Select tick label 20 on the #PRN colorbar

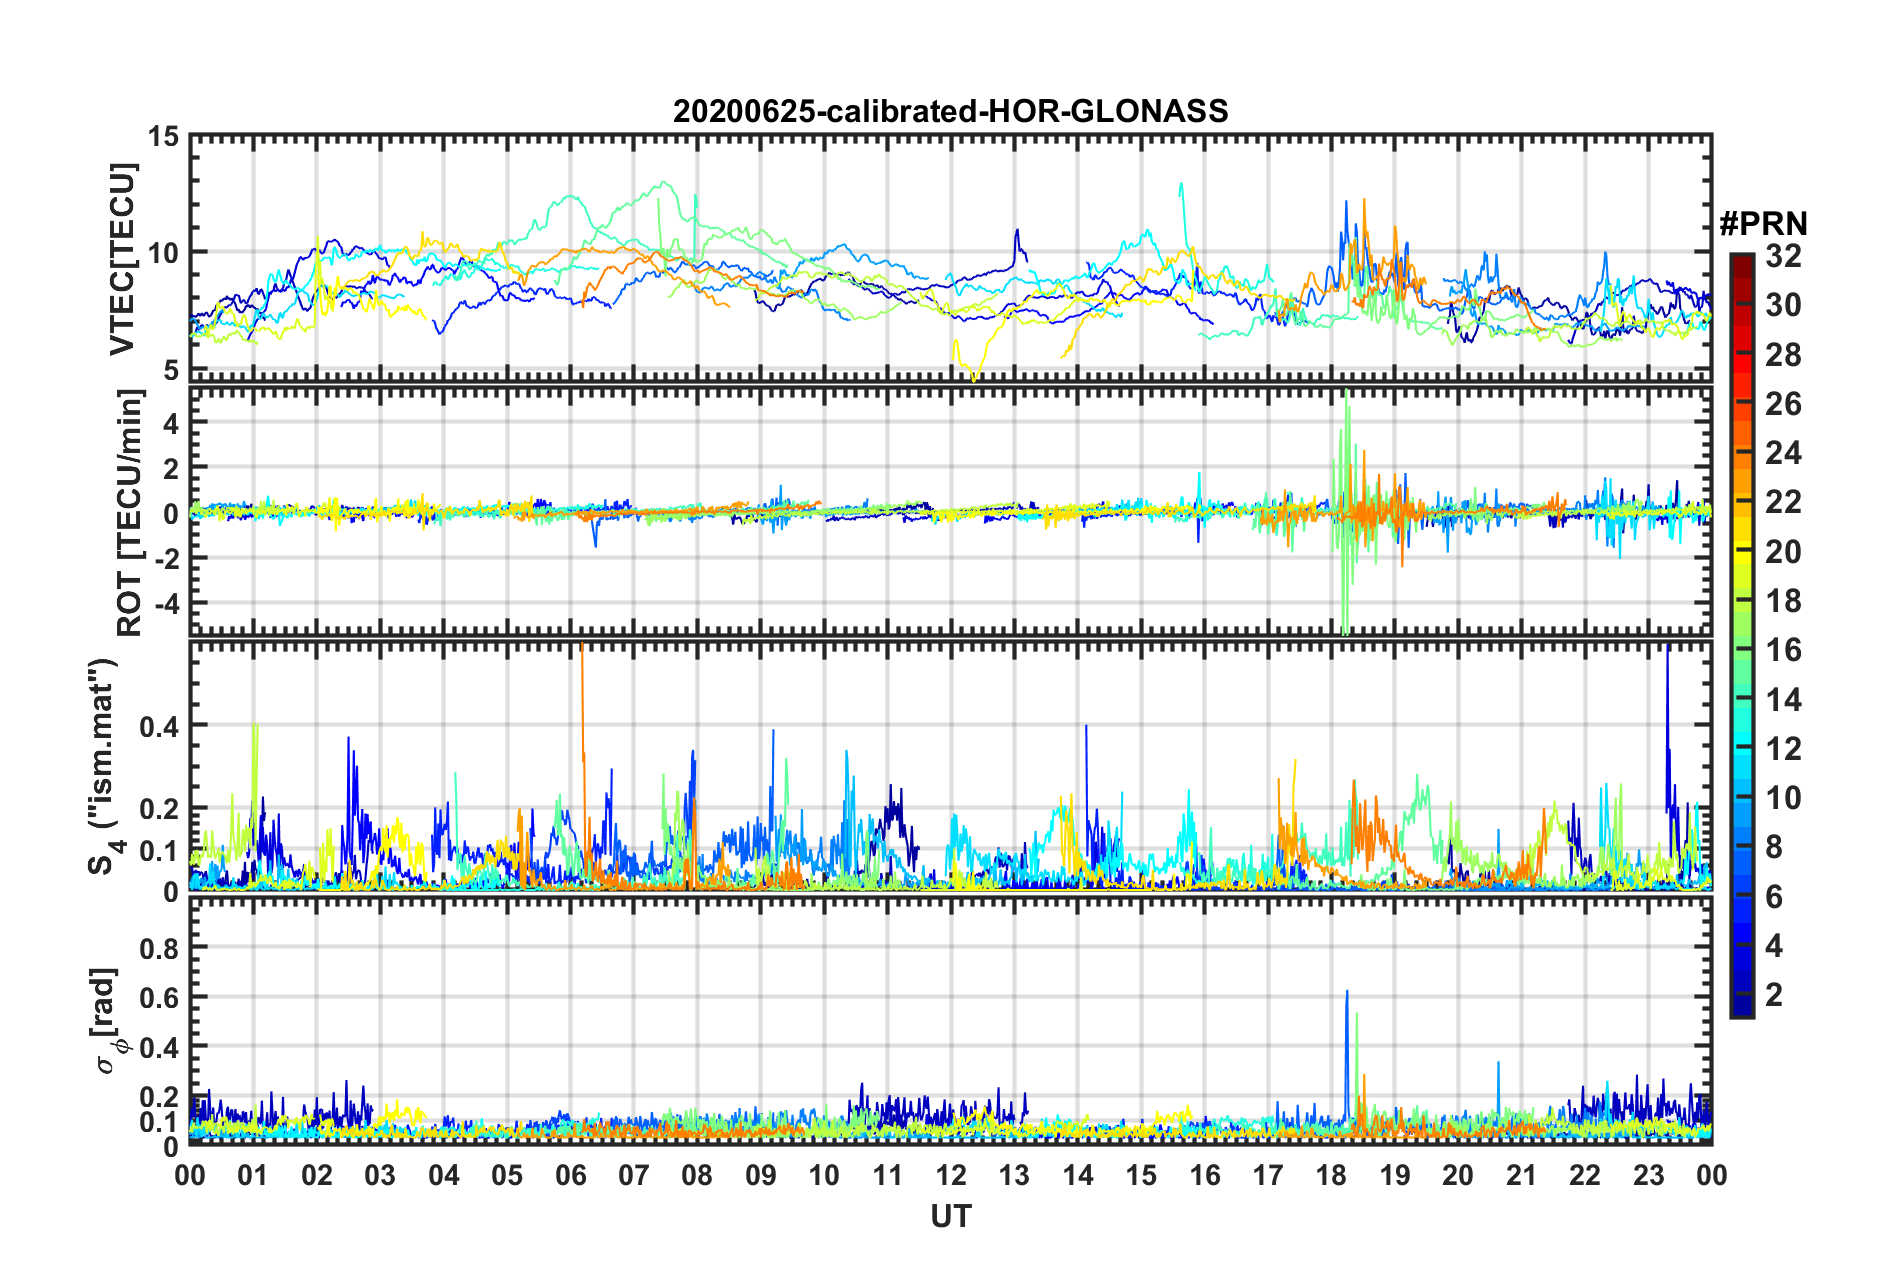point(1783,551)
